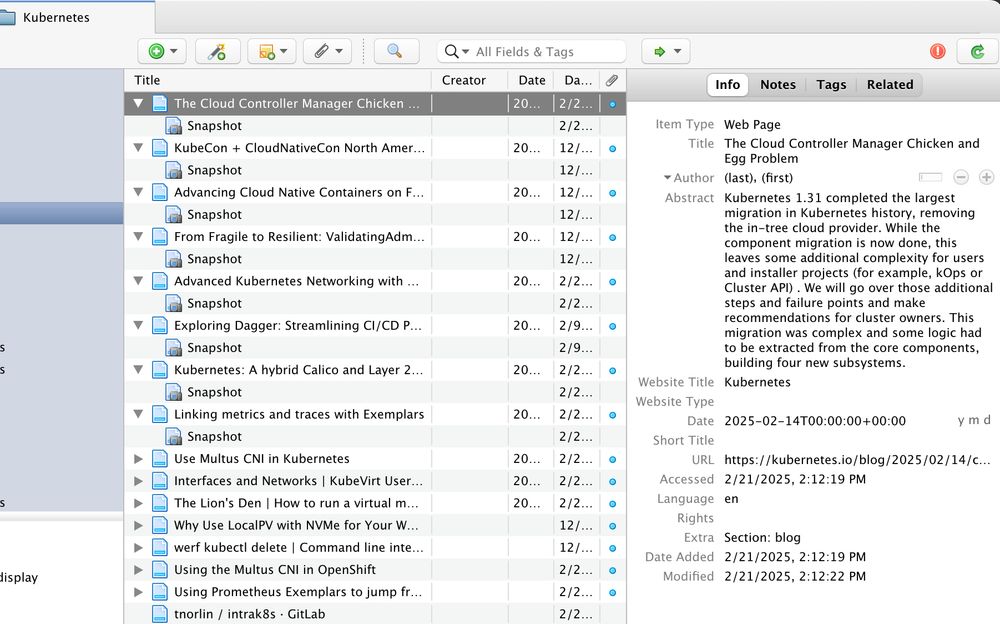Click the Kubernetes collection folder icon
1000x624 pixels.
pos(7,17)
